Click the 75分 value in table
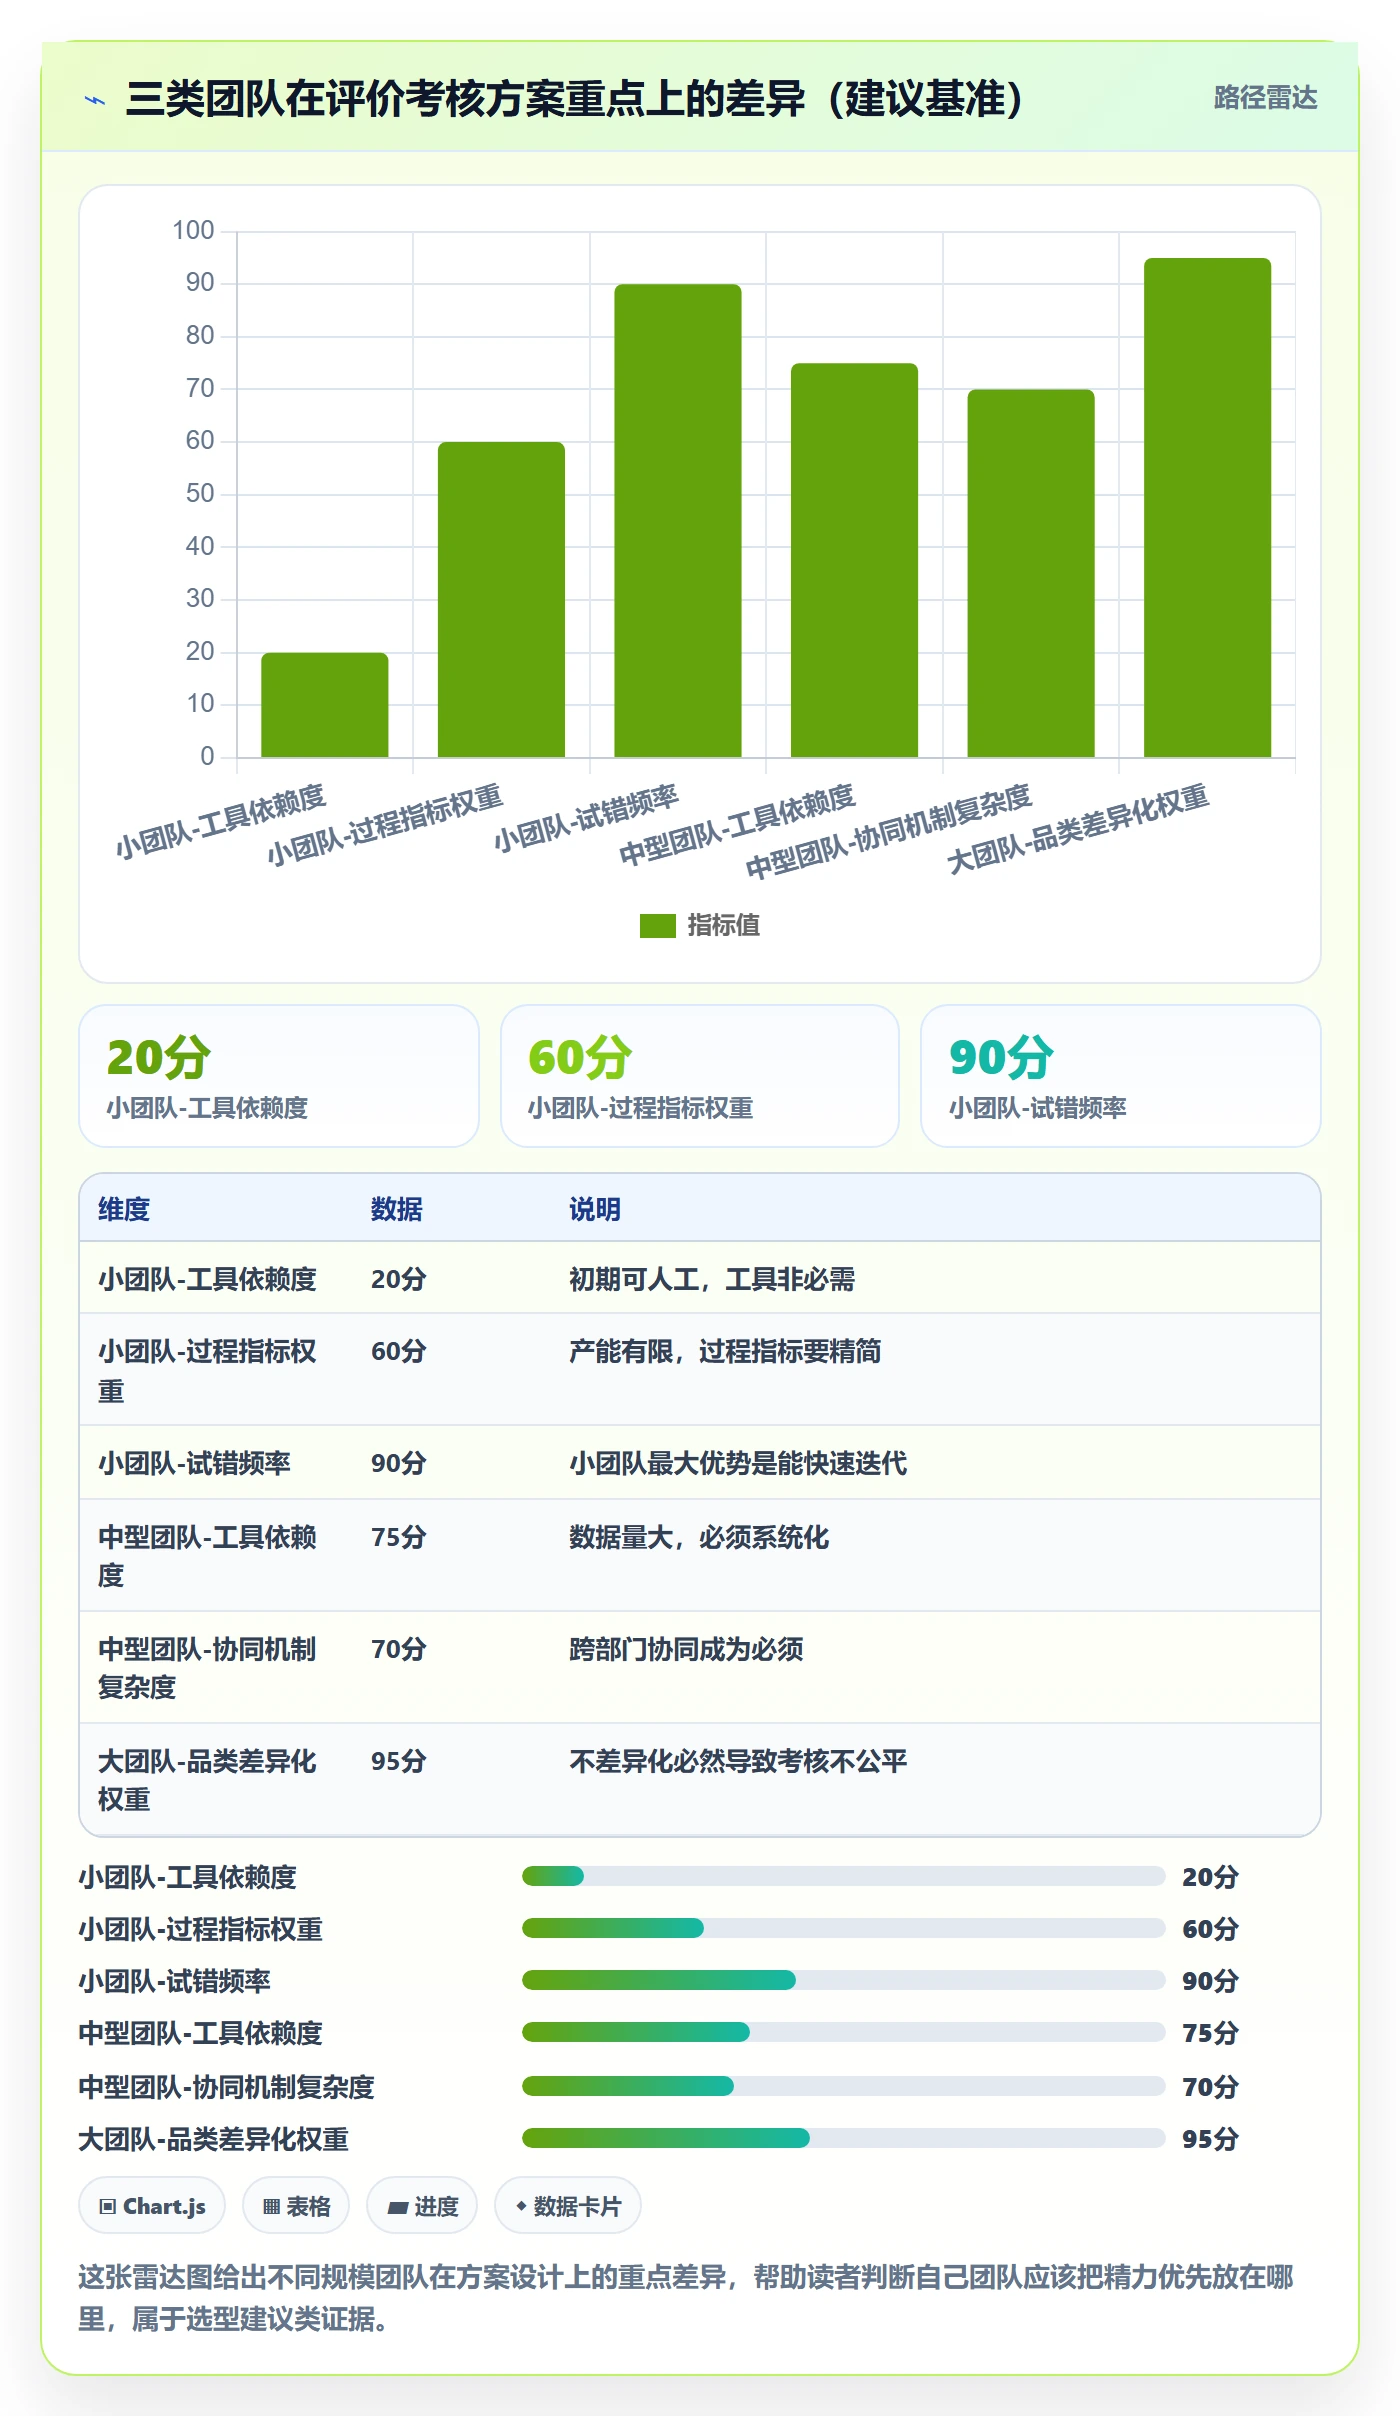 point(398,1537)
